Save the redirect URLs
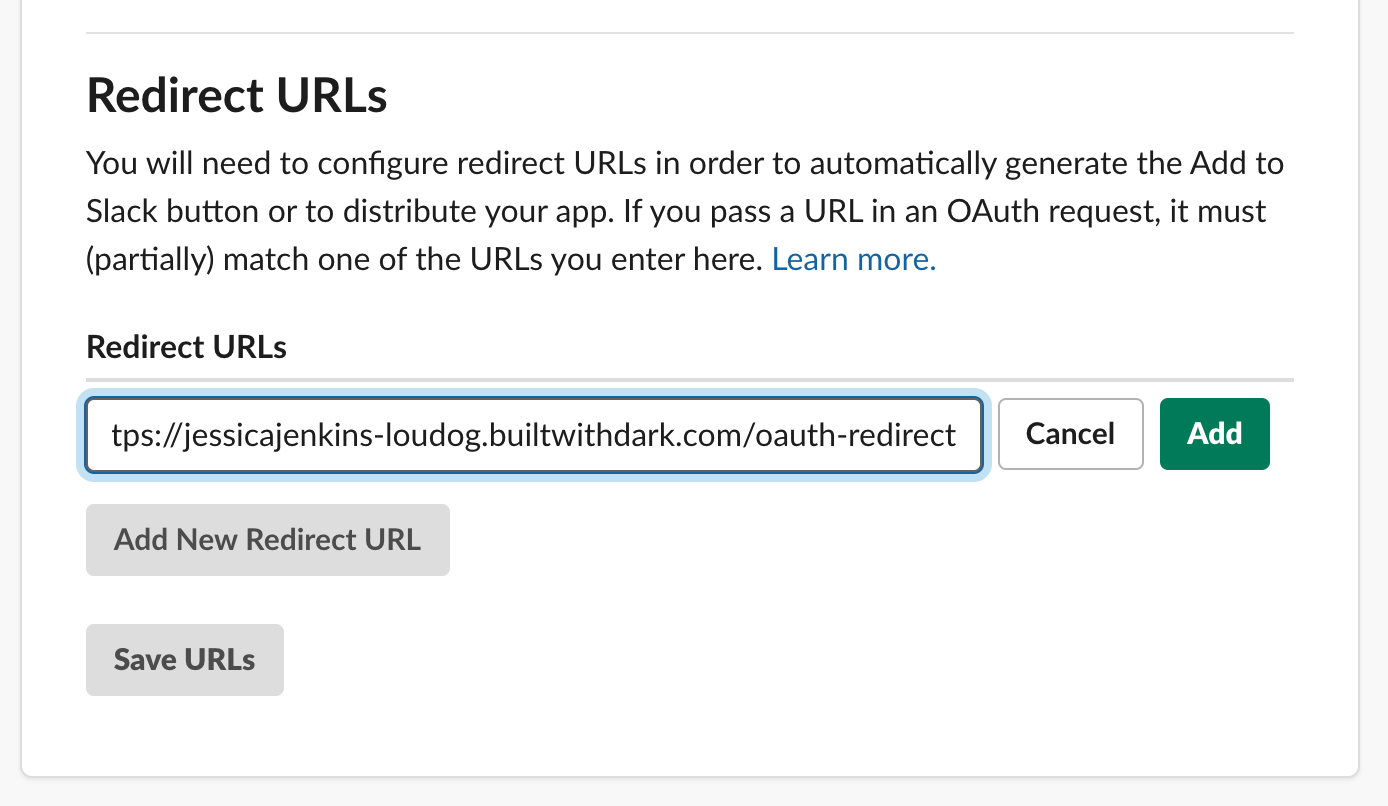The height and width of the screenshot is (806, 1388). [185, 660]
